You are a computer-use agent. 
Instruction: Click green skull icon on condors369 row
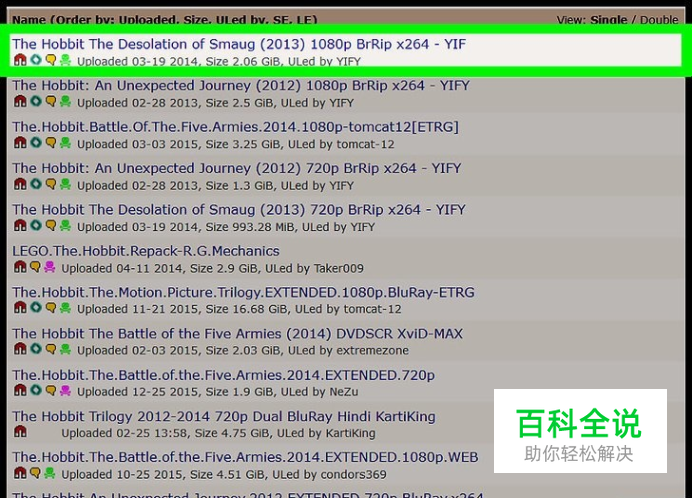(49, 473)
